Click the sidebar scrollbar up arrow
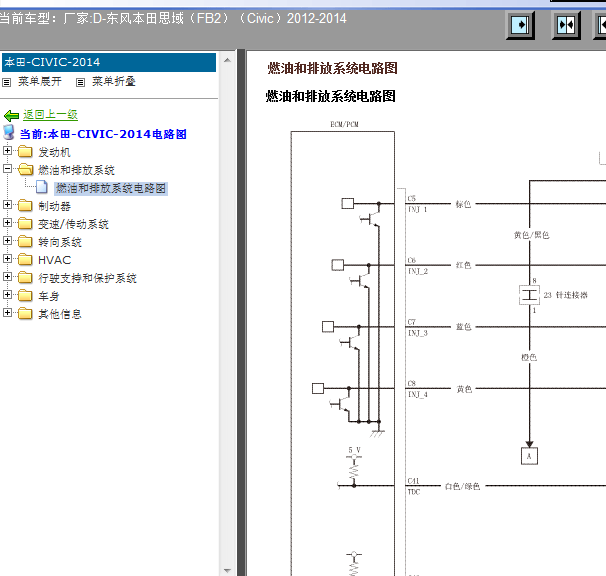Screen dimensions: 606x576 tap(227, 60)
